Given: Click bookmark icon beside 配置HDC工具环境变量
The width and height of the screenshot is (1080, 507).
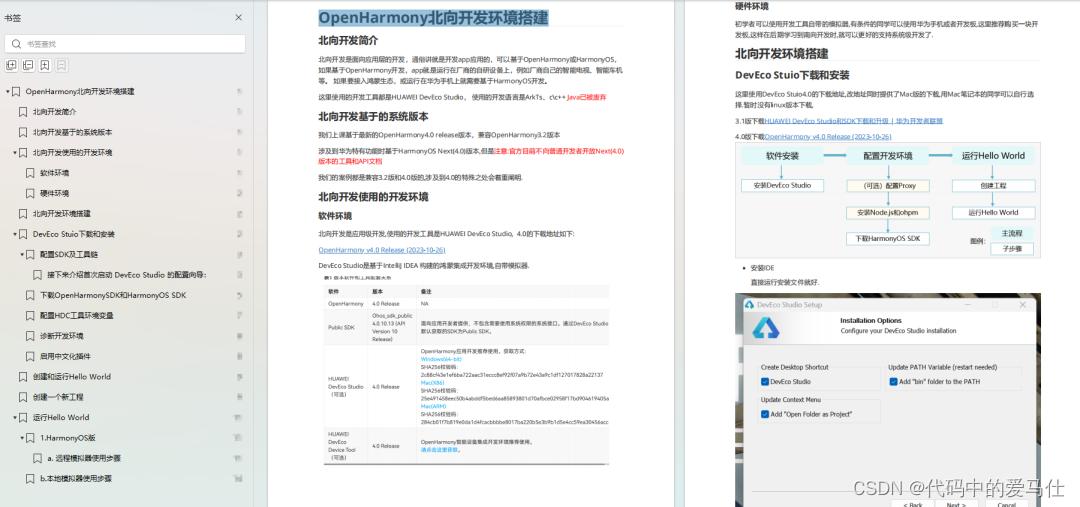Looking at the screenshot, I should click(x=30, y=315).
